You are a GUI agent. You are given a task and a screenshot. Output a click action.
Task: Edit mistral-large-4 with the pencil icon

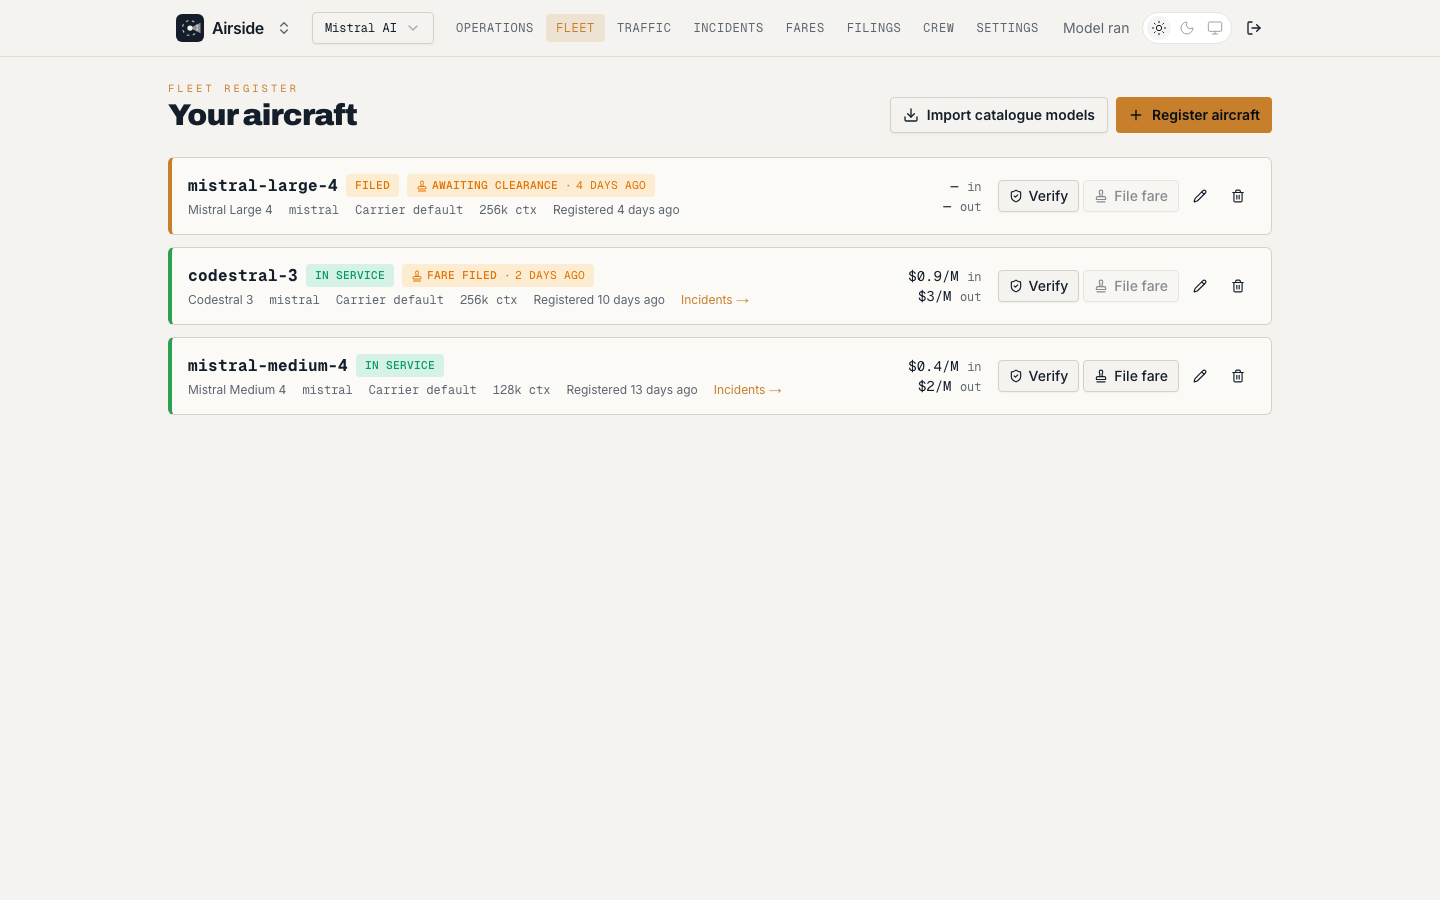coord(1200,196)
